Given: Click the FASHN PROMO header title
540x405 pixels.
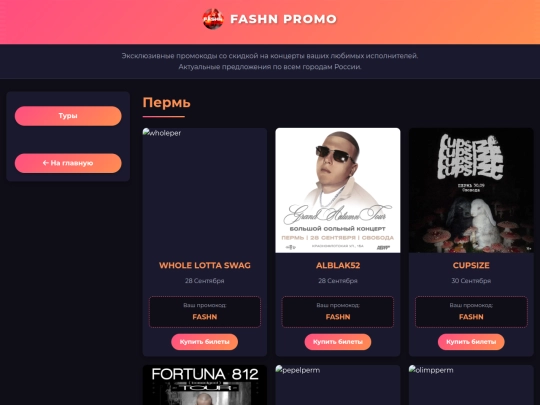Looking at the screenshot, I should (x=283, y=19).
